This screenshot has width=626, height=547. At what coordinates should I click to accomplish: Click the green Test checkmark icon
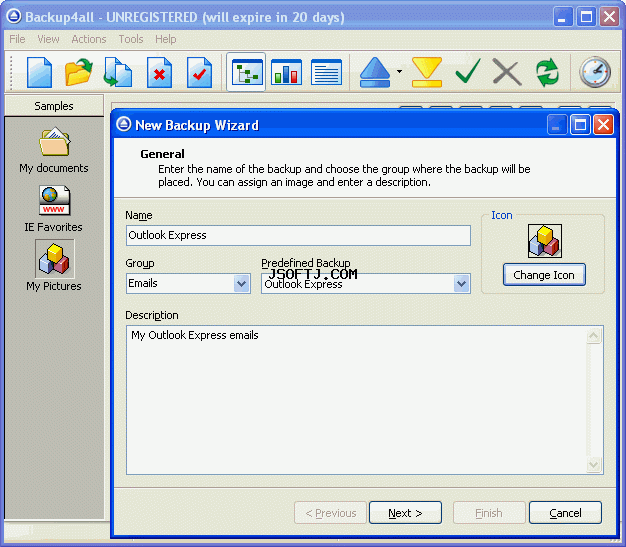pos(468,71)
